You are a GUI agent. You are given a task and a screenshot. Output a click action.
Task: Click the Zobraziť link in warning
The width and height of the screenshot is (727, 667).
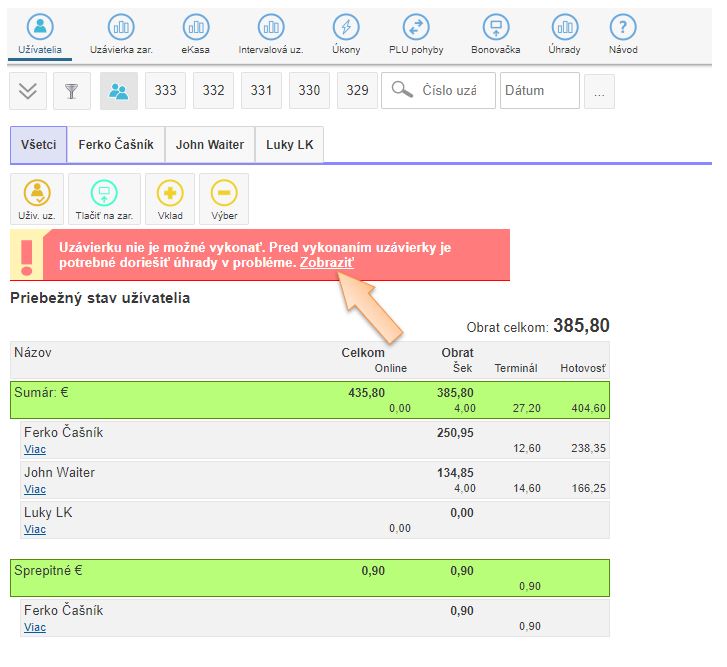pos(326,262)
